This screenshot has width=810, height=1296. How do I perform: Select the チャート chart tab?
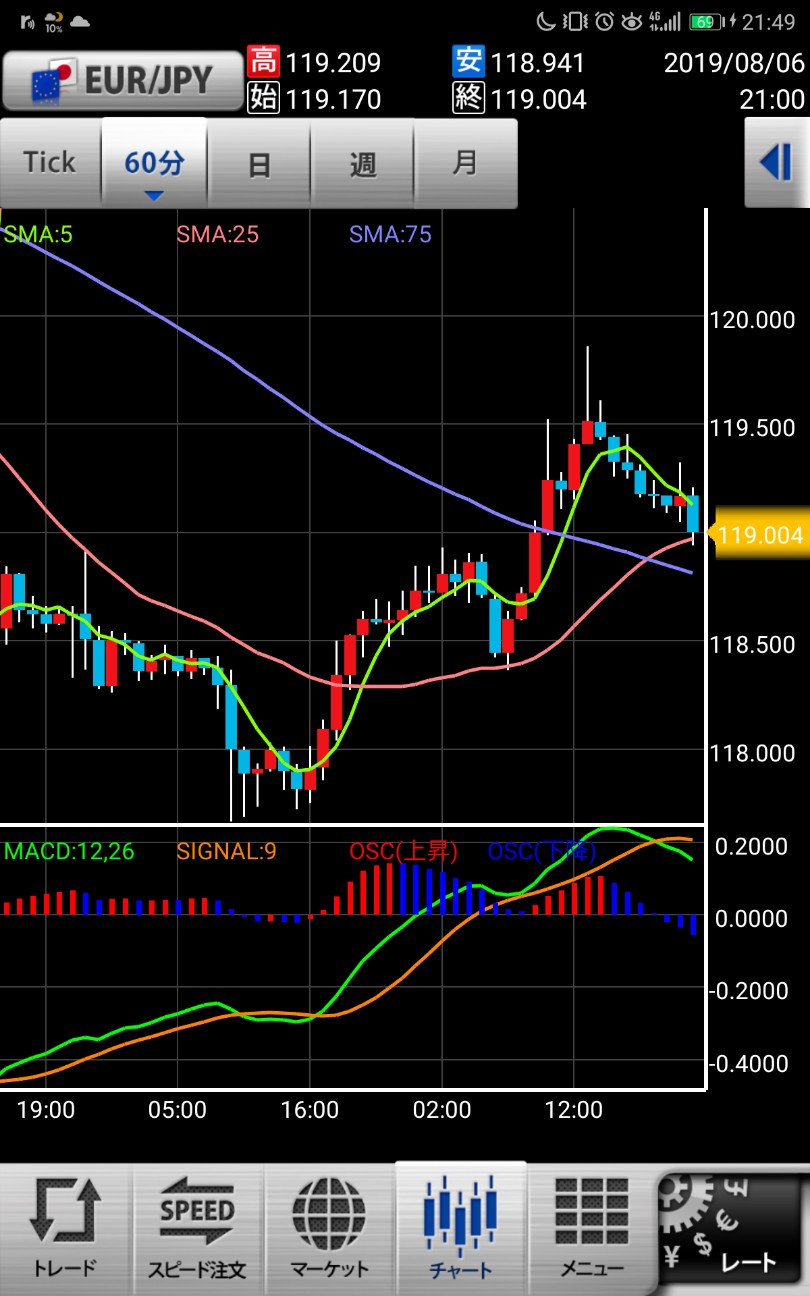pos(461,1229)
